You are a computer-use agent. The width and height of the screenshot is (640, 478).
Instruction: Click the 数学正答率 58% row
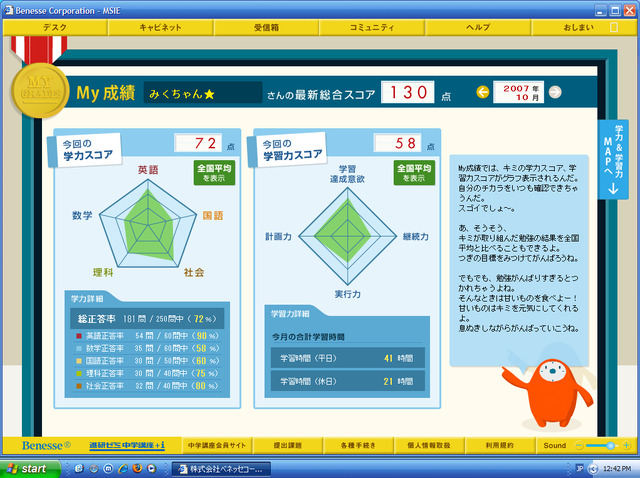tap(148, 348)
